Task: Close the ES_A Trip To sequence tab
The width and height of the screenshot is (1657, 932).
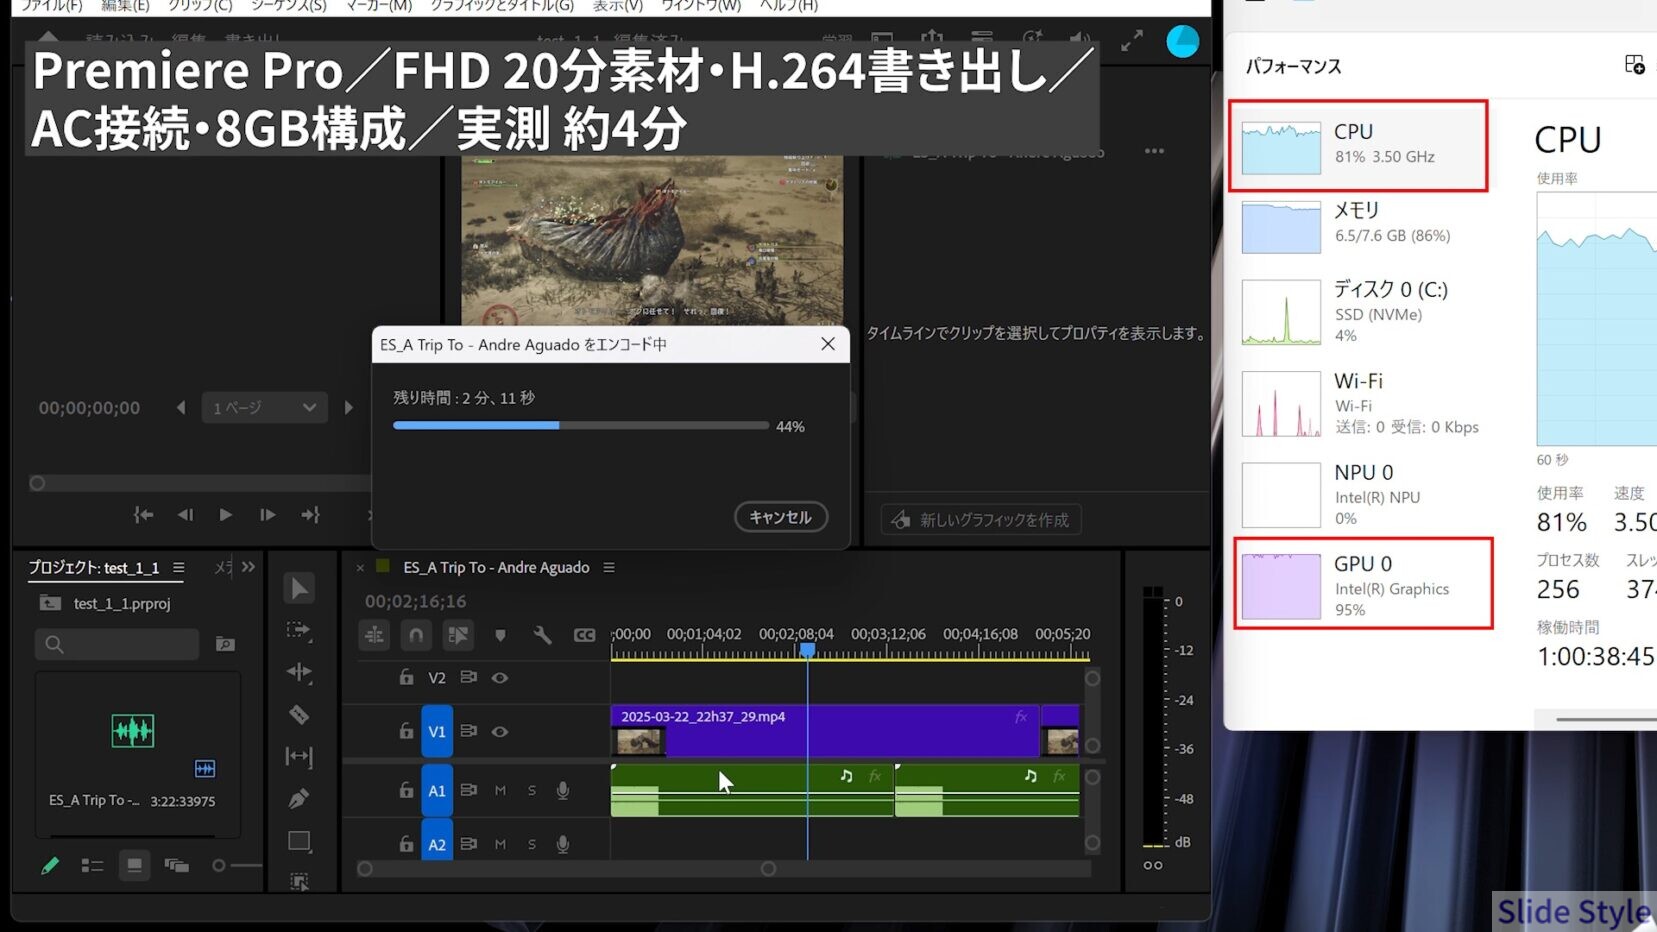Action: click(360, 568)
